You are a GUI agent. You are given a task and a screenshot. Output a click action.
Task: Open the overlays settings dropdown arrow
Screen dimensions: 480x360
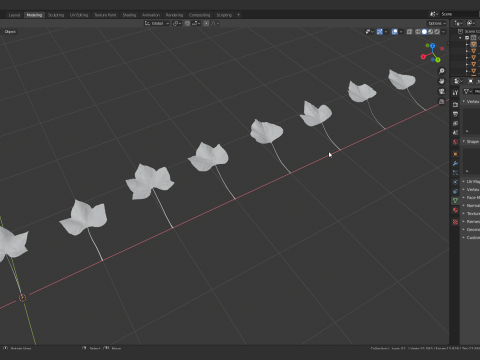(x=401, y=32)
